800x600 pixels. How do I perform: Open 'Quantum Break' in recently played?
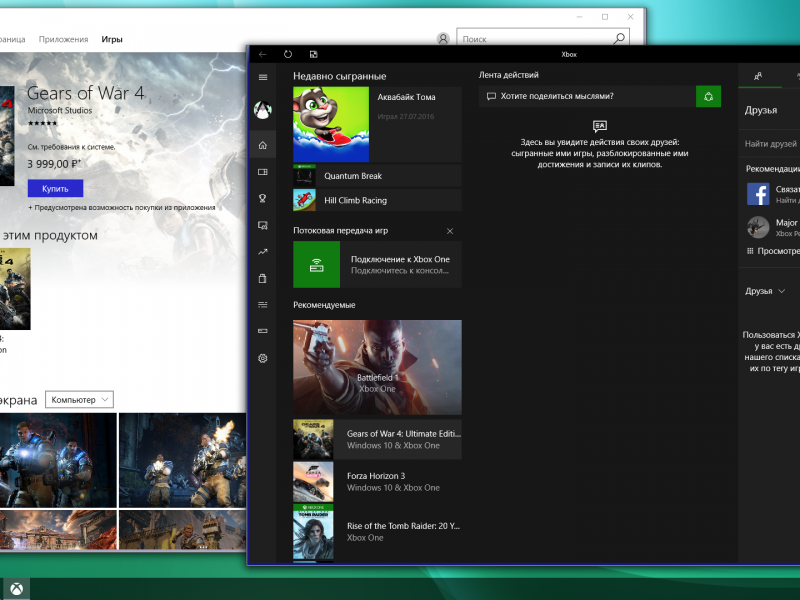click(377, 176)
